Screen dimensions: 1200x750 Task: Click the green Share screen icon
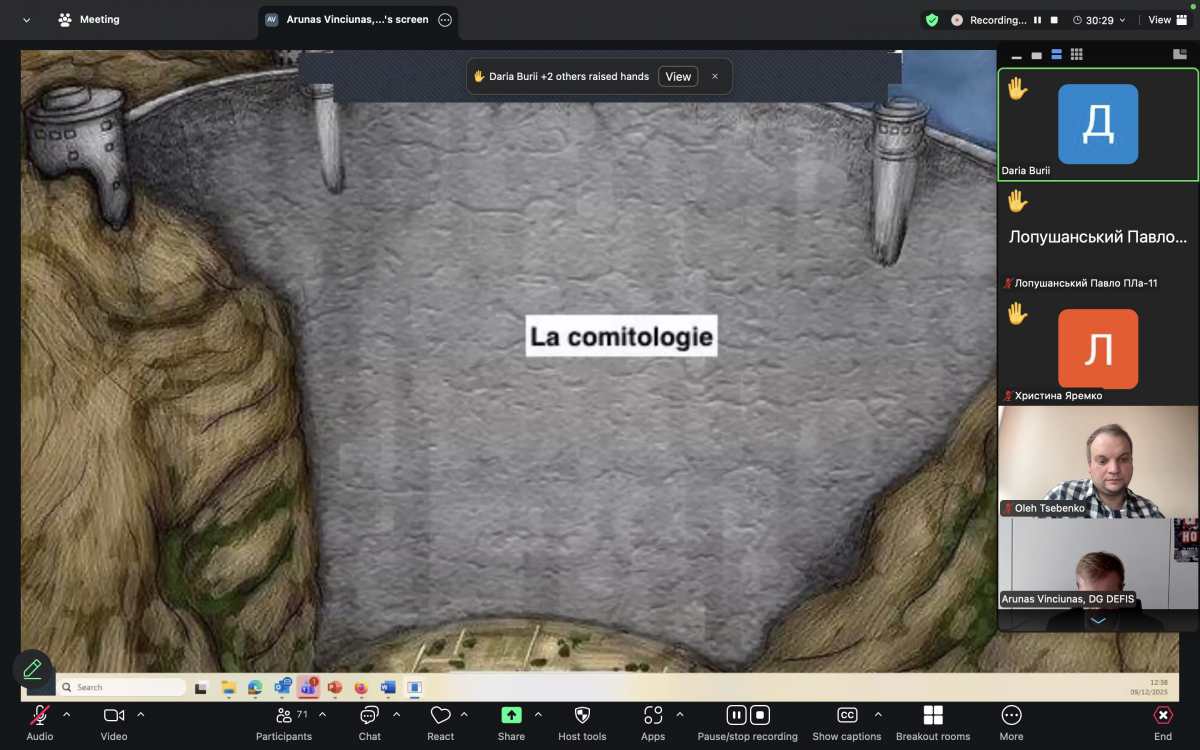click(x=511, y=716)
